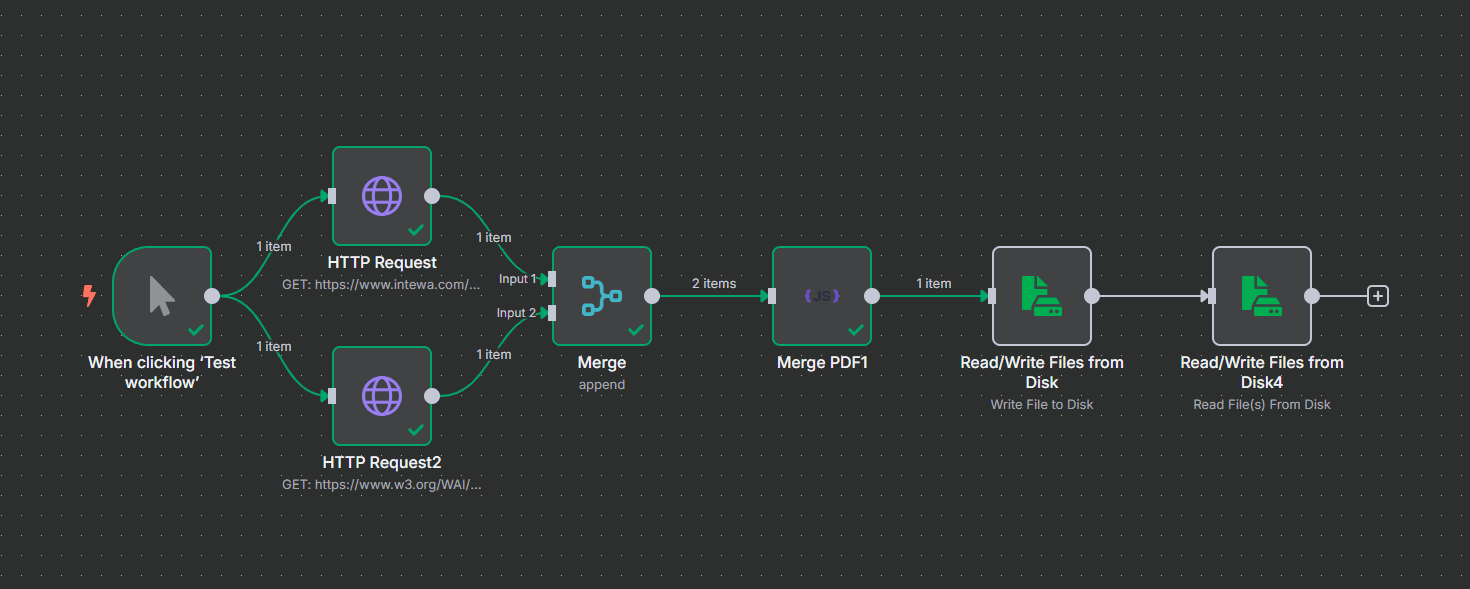Click the Merge node's Input 1 handle
1470x589 pixels.
[x=552, y=279]
